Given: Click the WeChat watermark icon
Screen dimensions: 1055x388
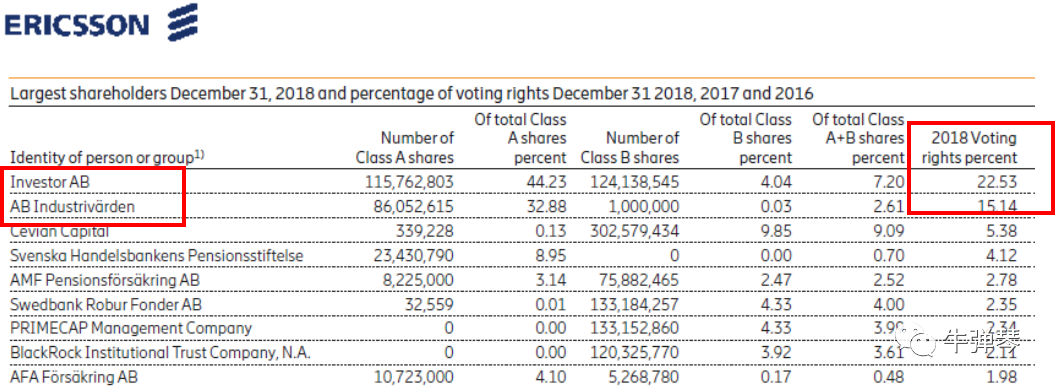Looking at the screenshot, I should click(922, 343).
